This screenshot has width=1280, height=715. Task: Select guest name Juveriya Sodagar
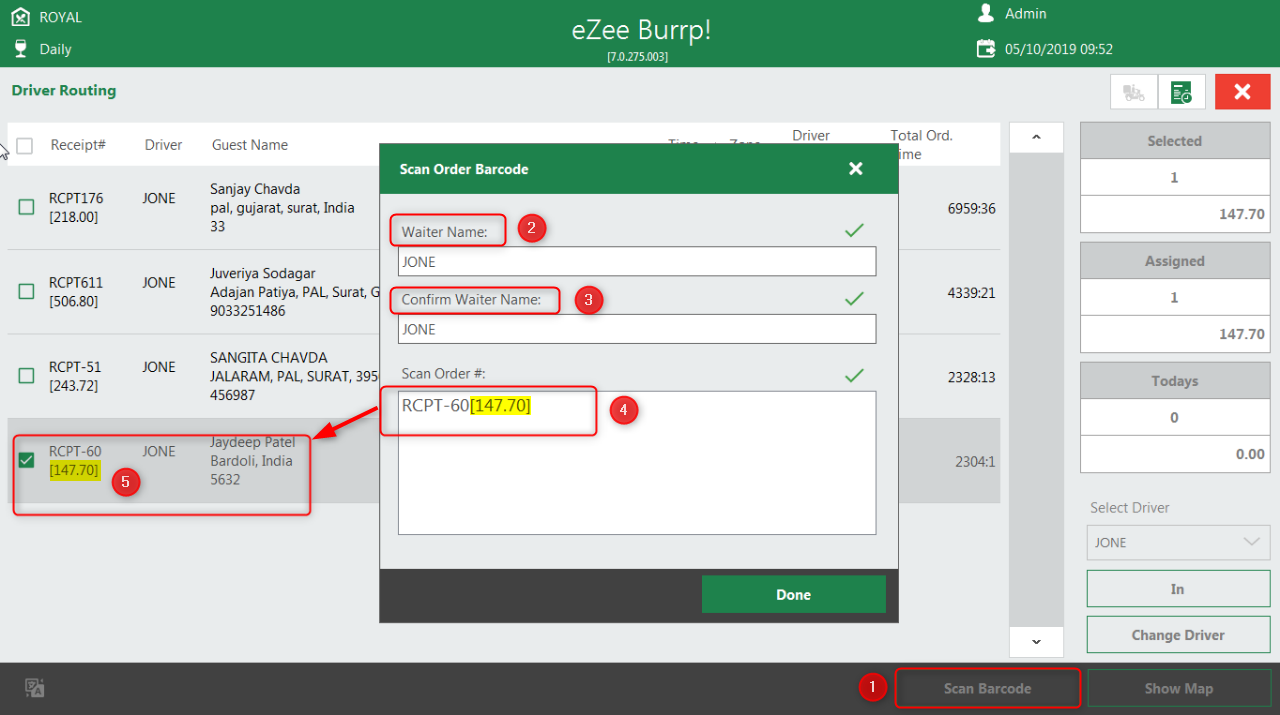(x=263, y=273)
